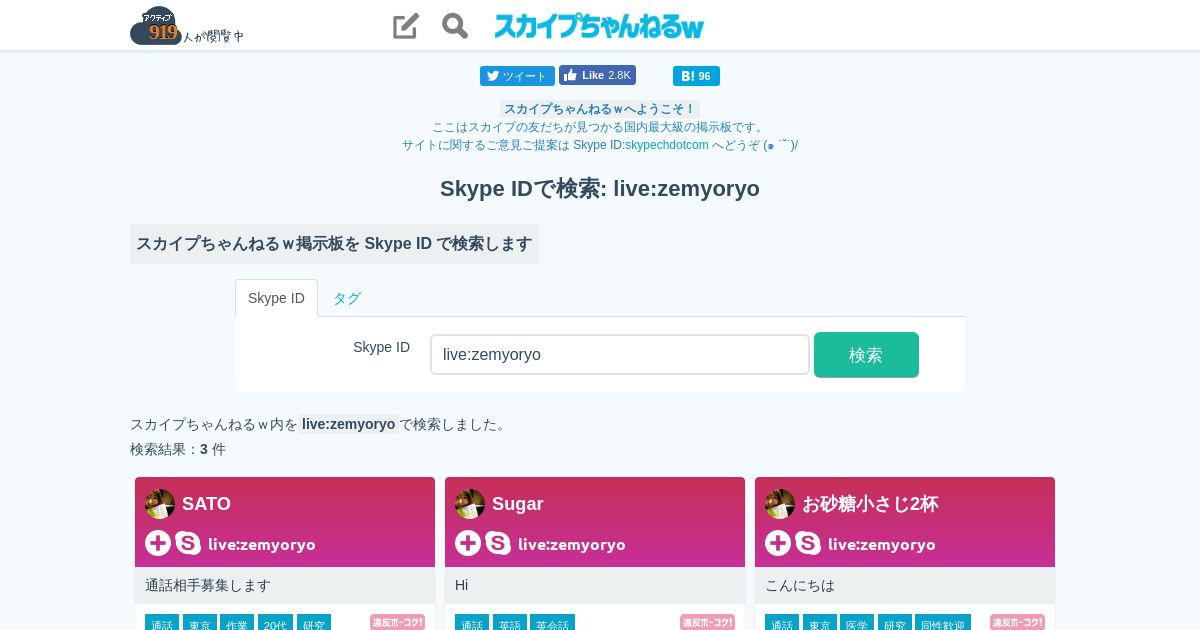Screen dimensions: 1200x630
Task: Open the skypechdotcom Skype ID link
Action: coord(667,145)
